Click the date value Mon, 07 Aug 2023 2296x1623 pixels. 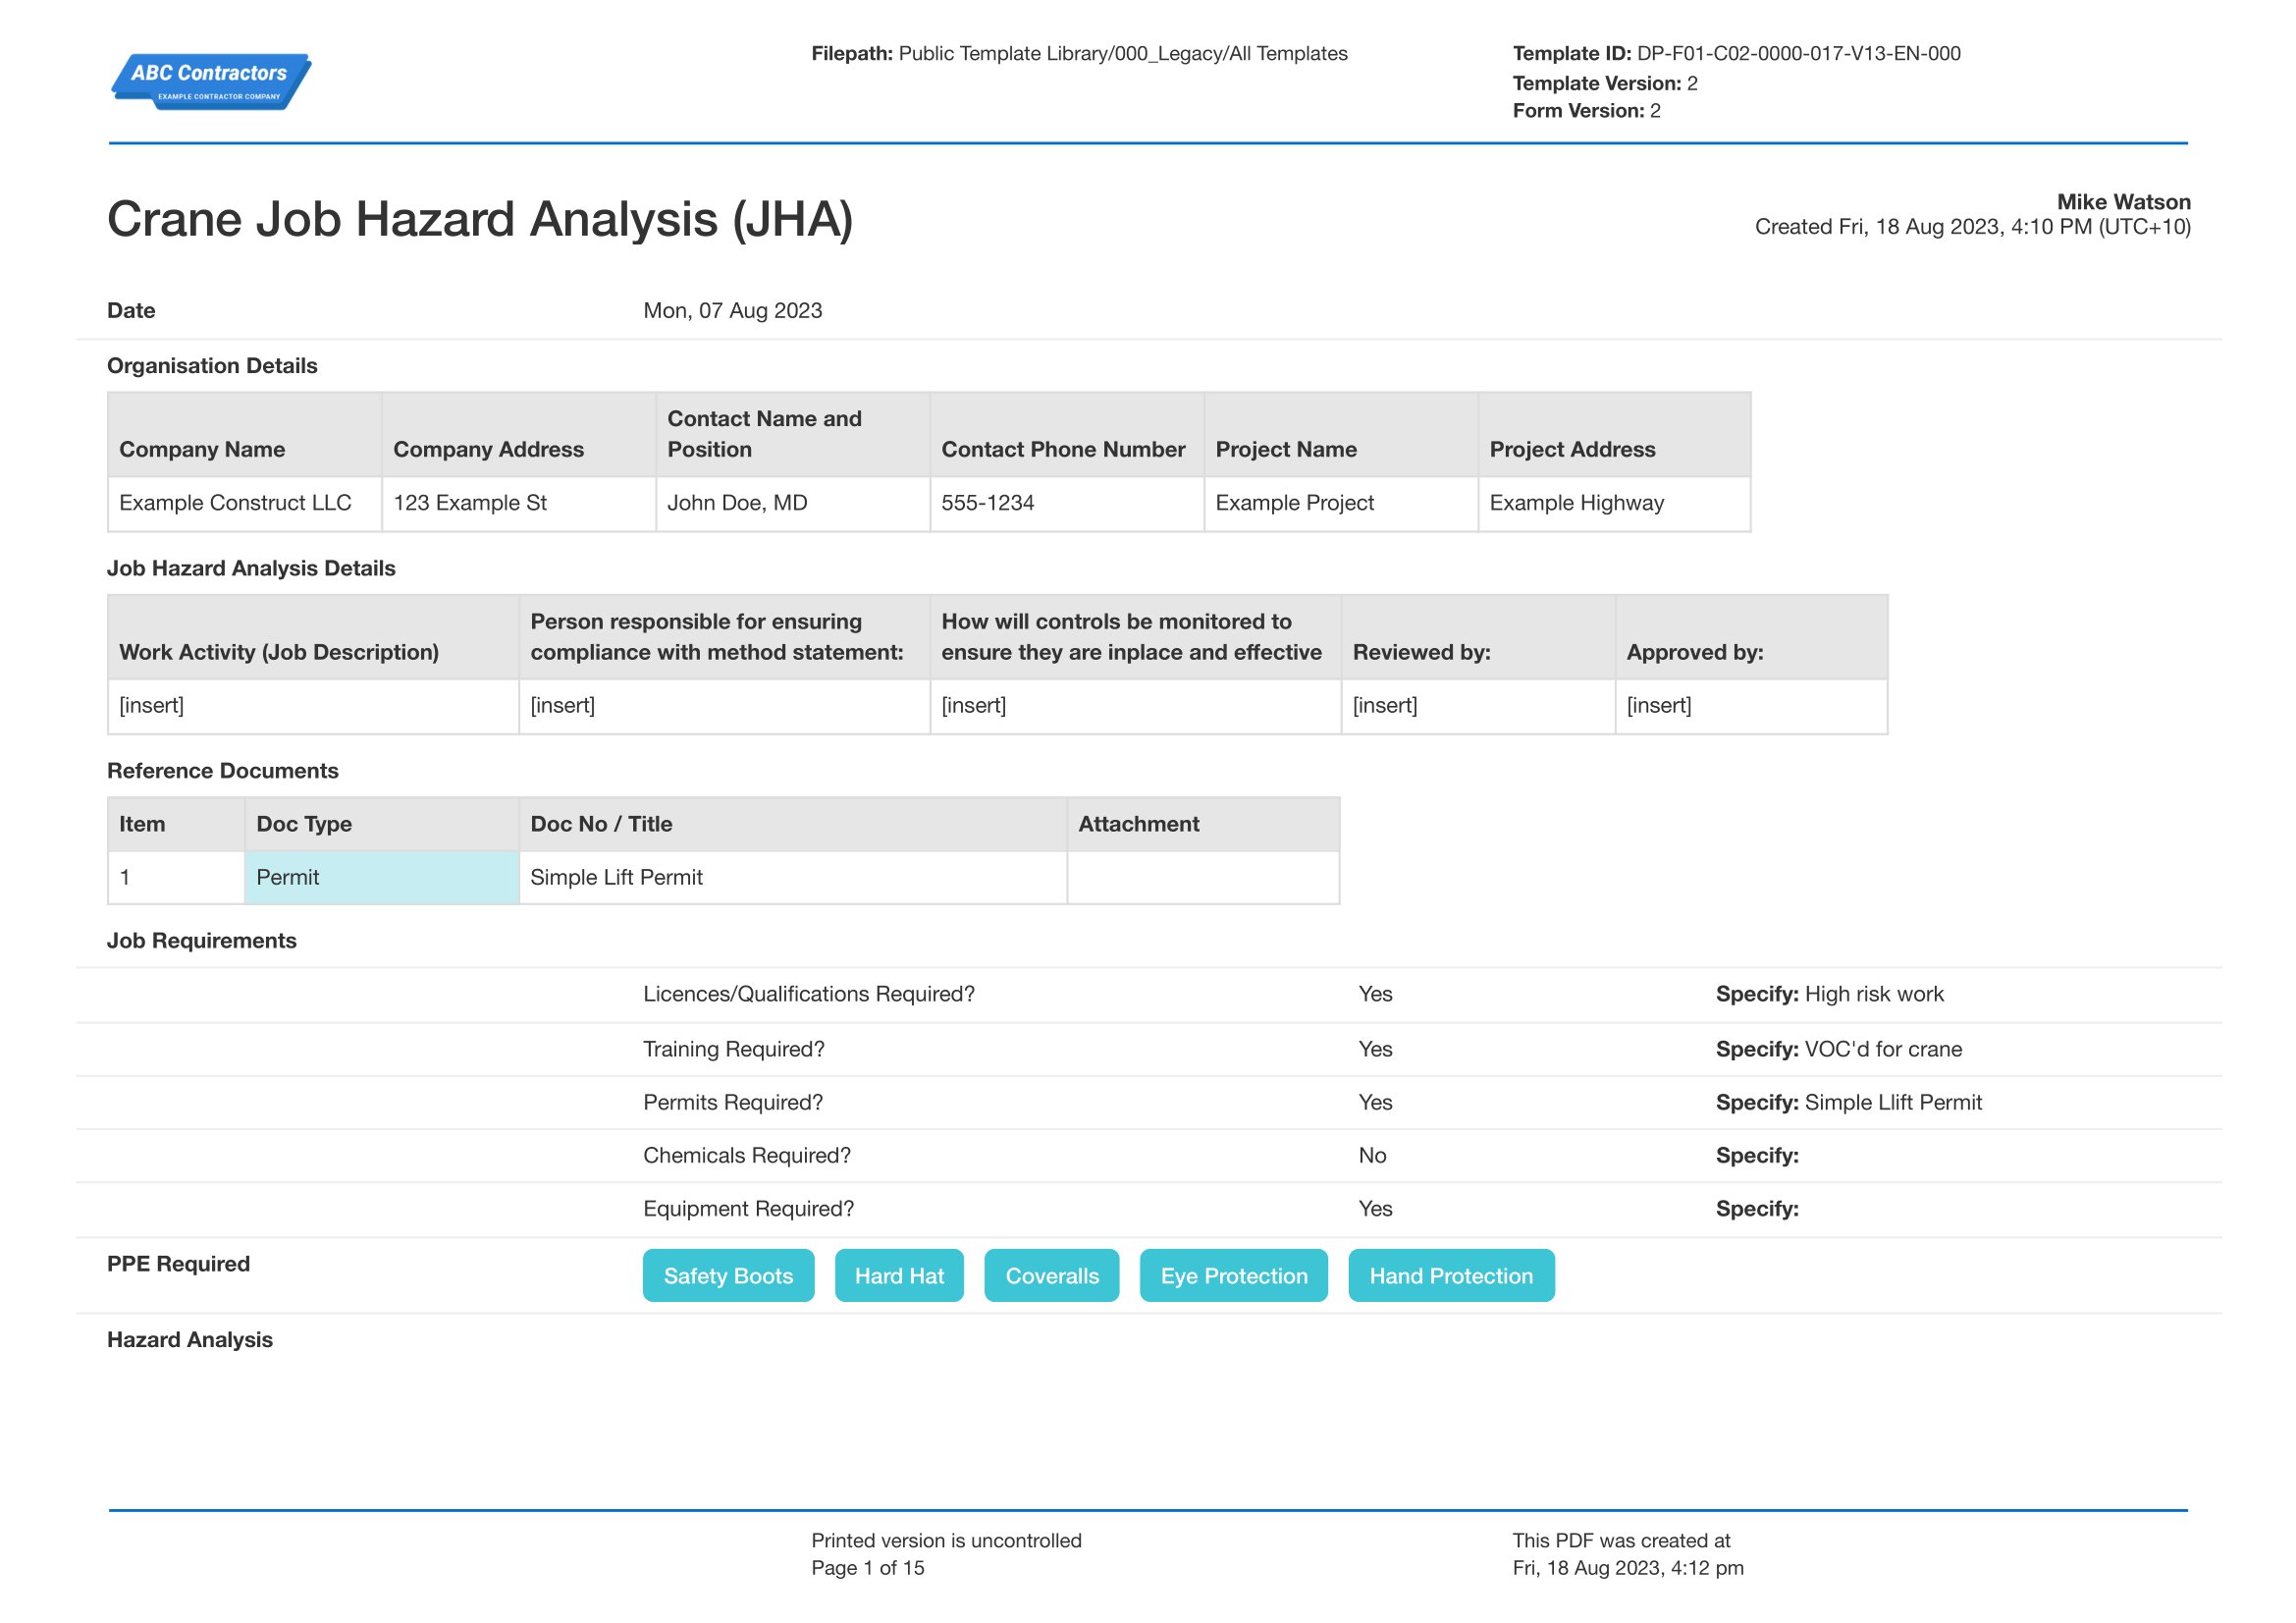pyautogui.click(x=733, y=310)
